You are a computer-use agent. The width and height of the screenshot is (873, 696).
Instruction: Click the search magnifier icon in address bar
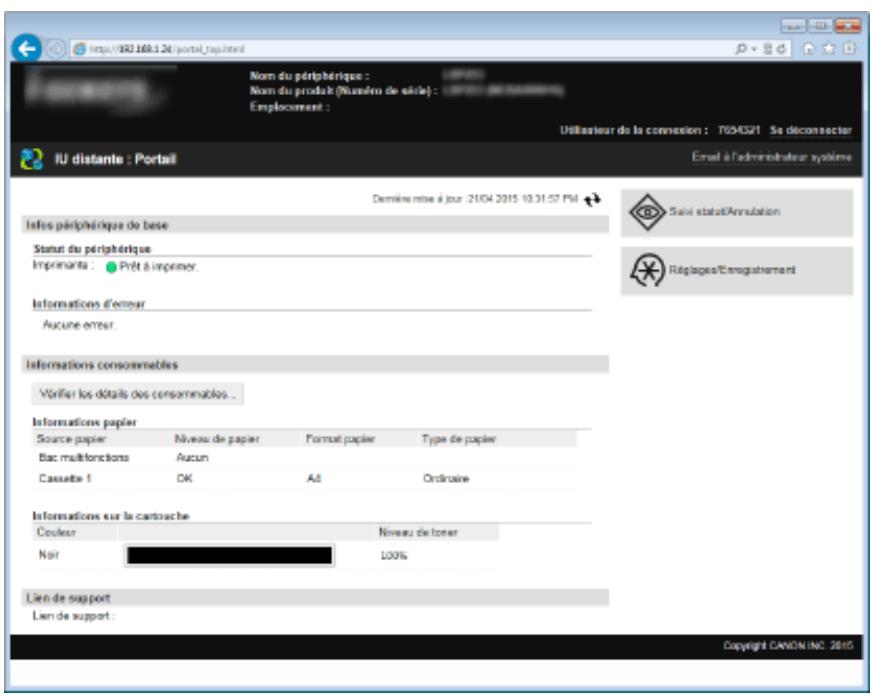pos(740,49)
